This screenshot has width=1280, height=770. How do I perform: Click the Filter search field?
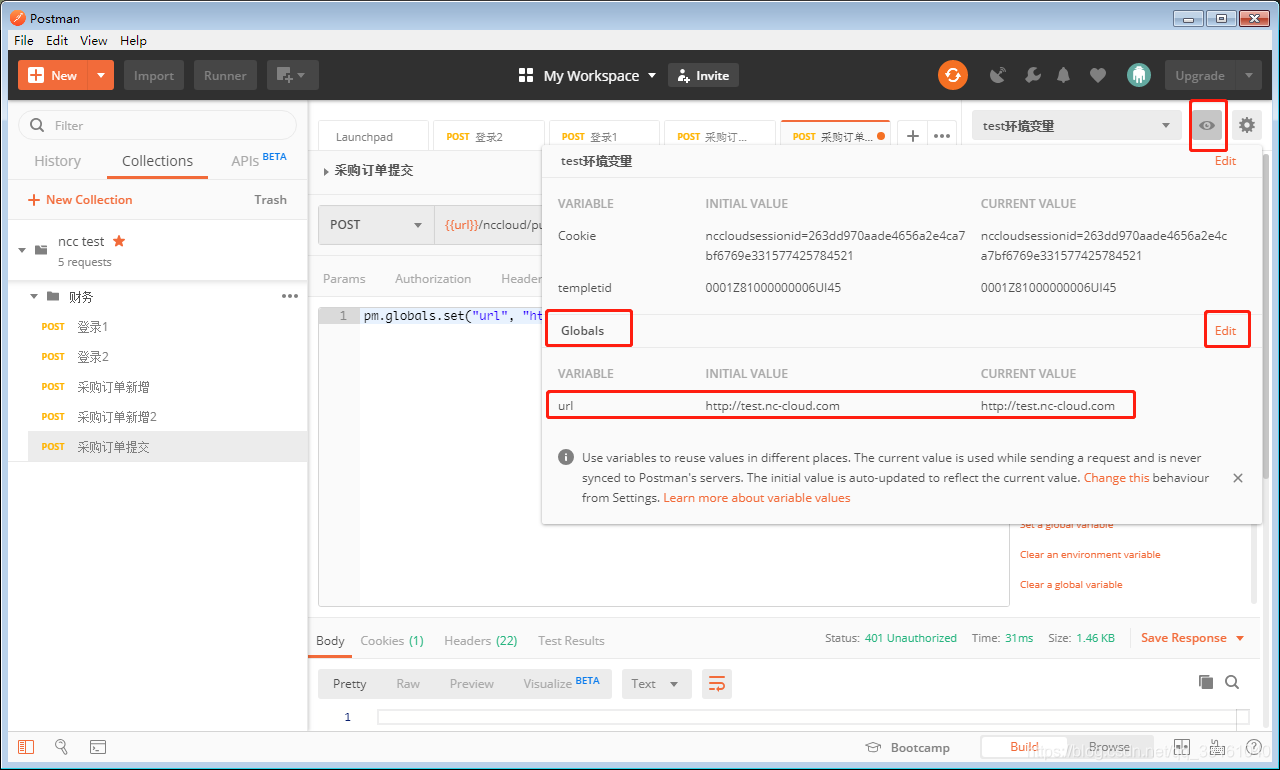[158, 125]
